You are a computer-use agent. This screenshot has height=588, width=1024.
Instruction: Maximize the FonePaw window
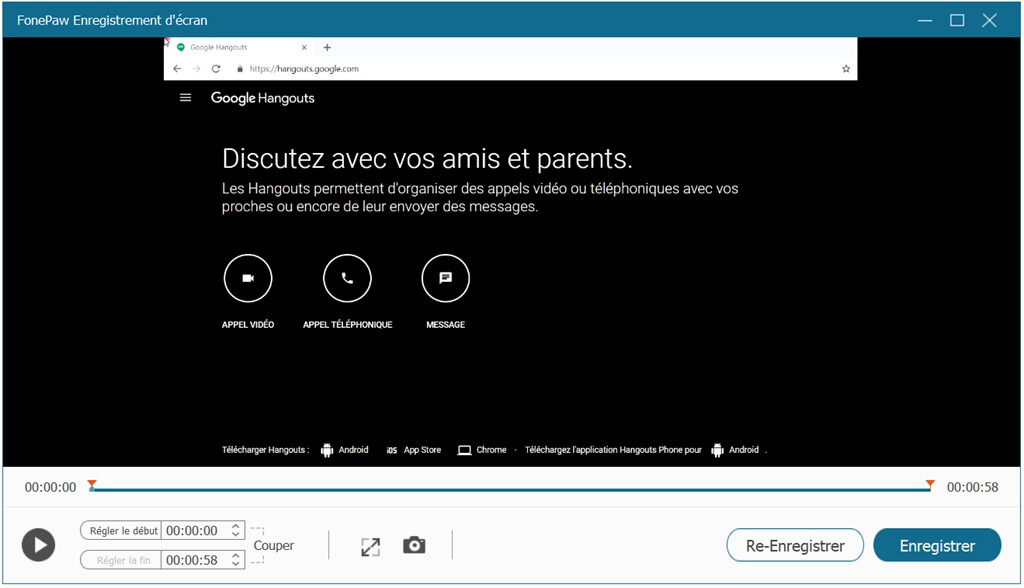point(957,20)
